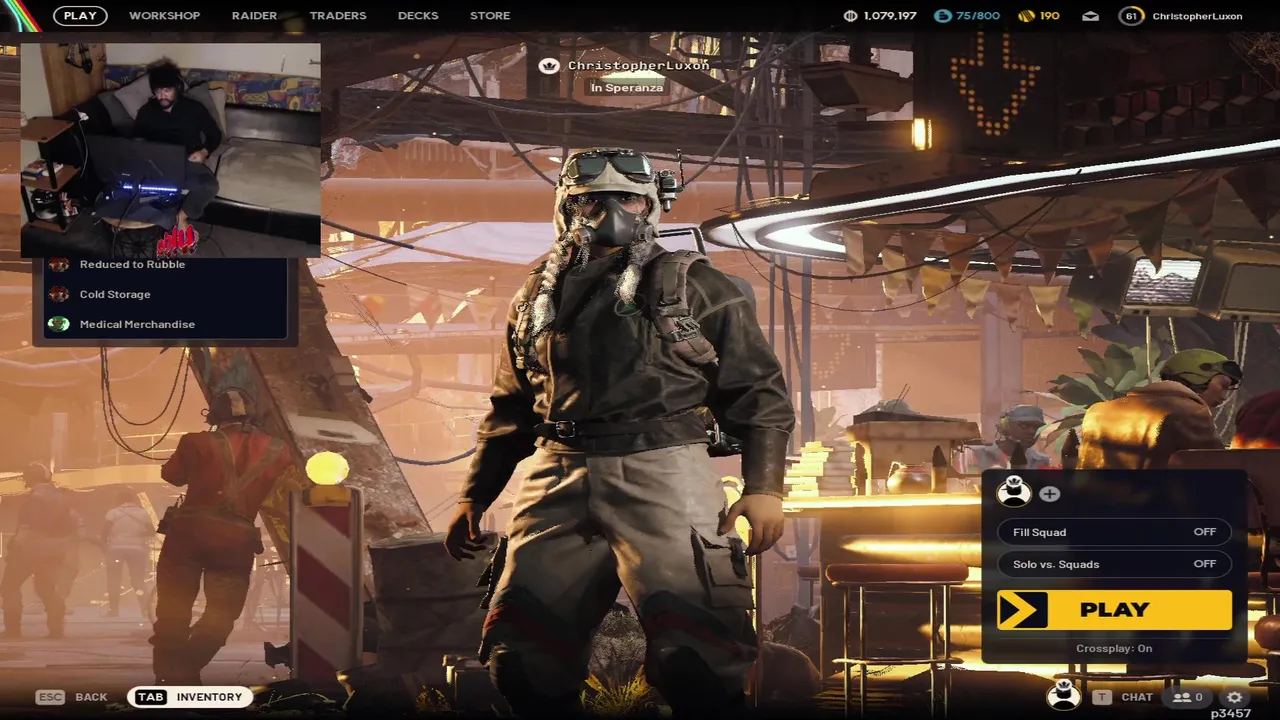Viewport: 1280px width, 720px height.
Task: Click the webcam overlay thumbnail
Action: [171, 149]
